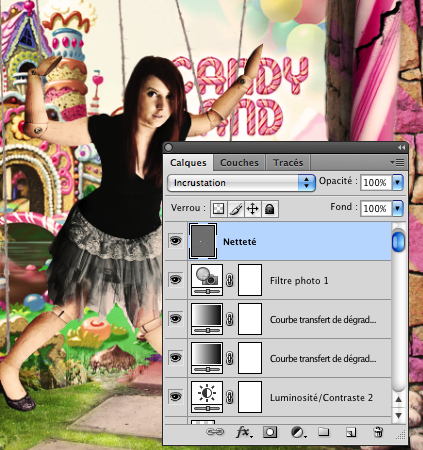Toggle mask link on Filtre photo 1

[x=230, y=280]
